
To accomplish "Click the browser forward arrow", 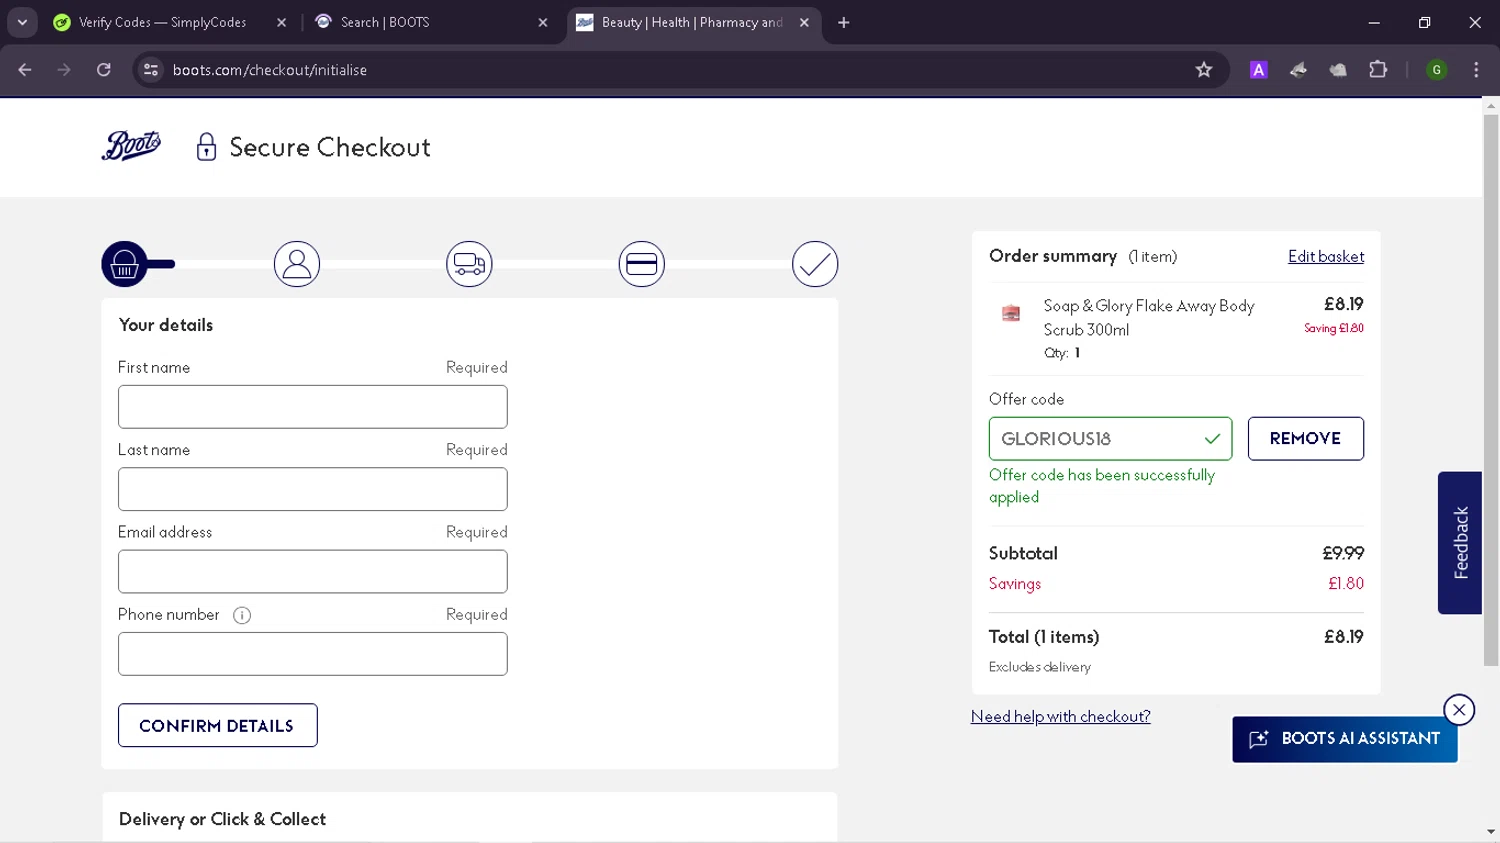I will 64,70.
